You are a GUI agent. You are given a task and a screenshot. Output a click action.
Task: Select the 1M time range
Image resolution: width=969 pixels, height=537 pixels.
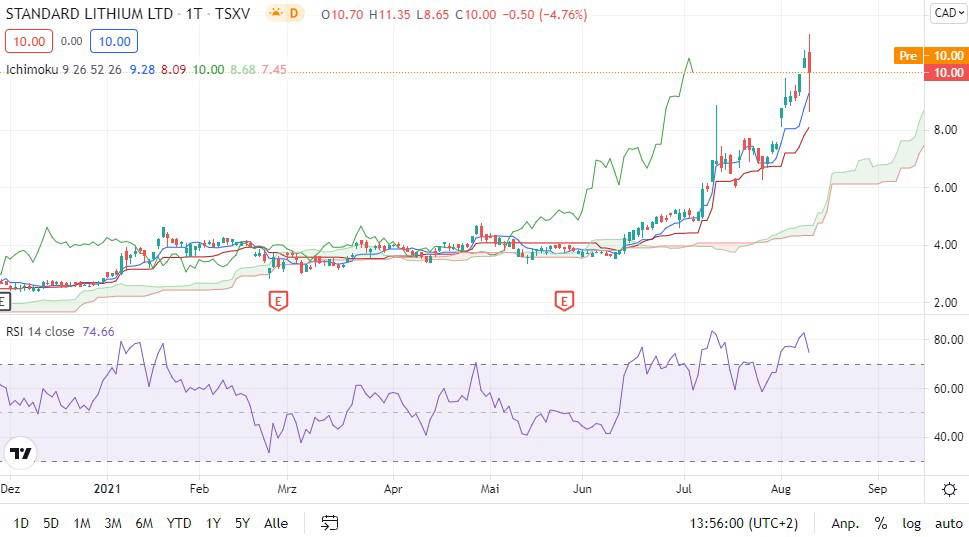click(x=82, y=523)
